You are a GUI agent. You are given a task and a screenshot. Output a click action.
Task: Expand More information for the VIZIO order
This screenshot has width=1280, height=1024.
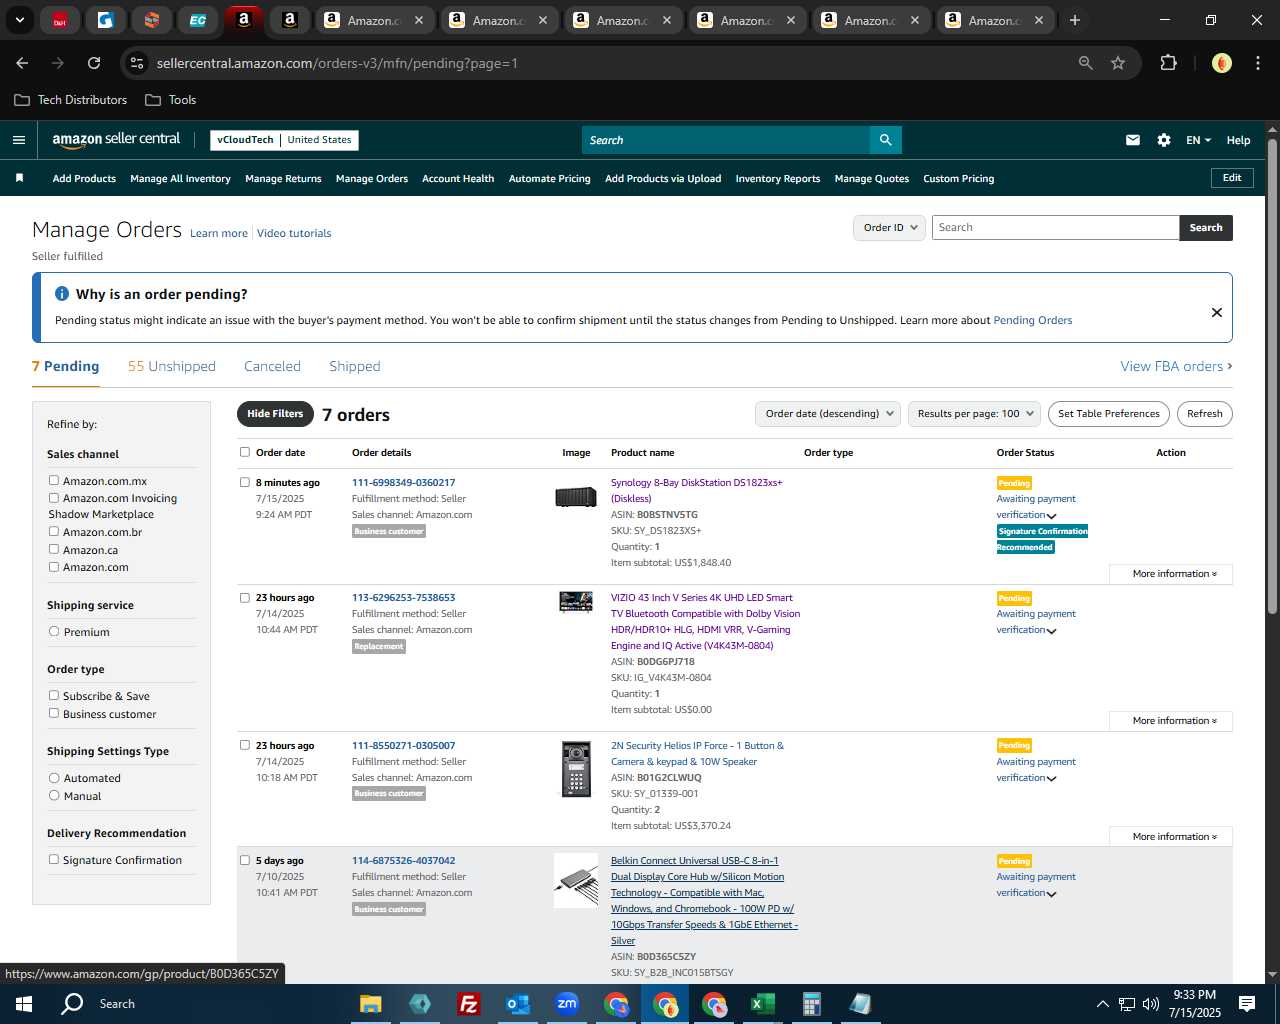[x=1171, y=721]
